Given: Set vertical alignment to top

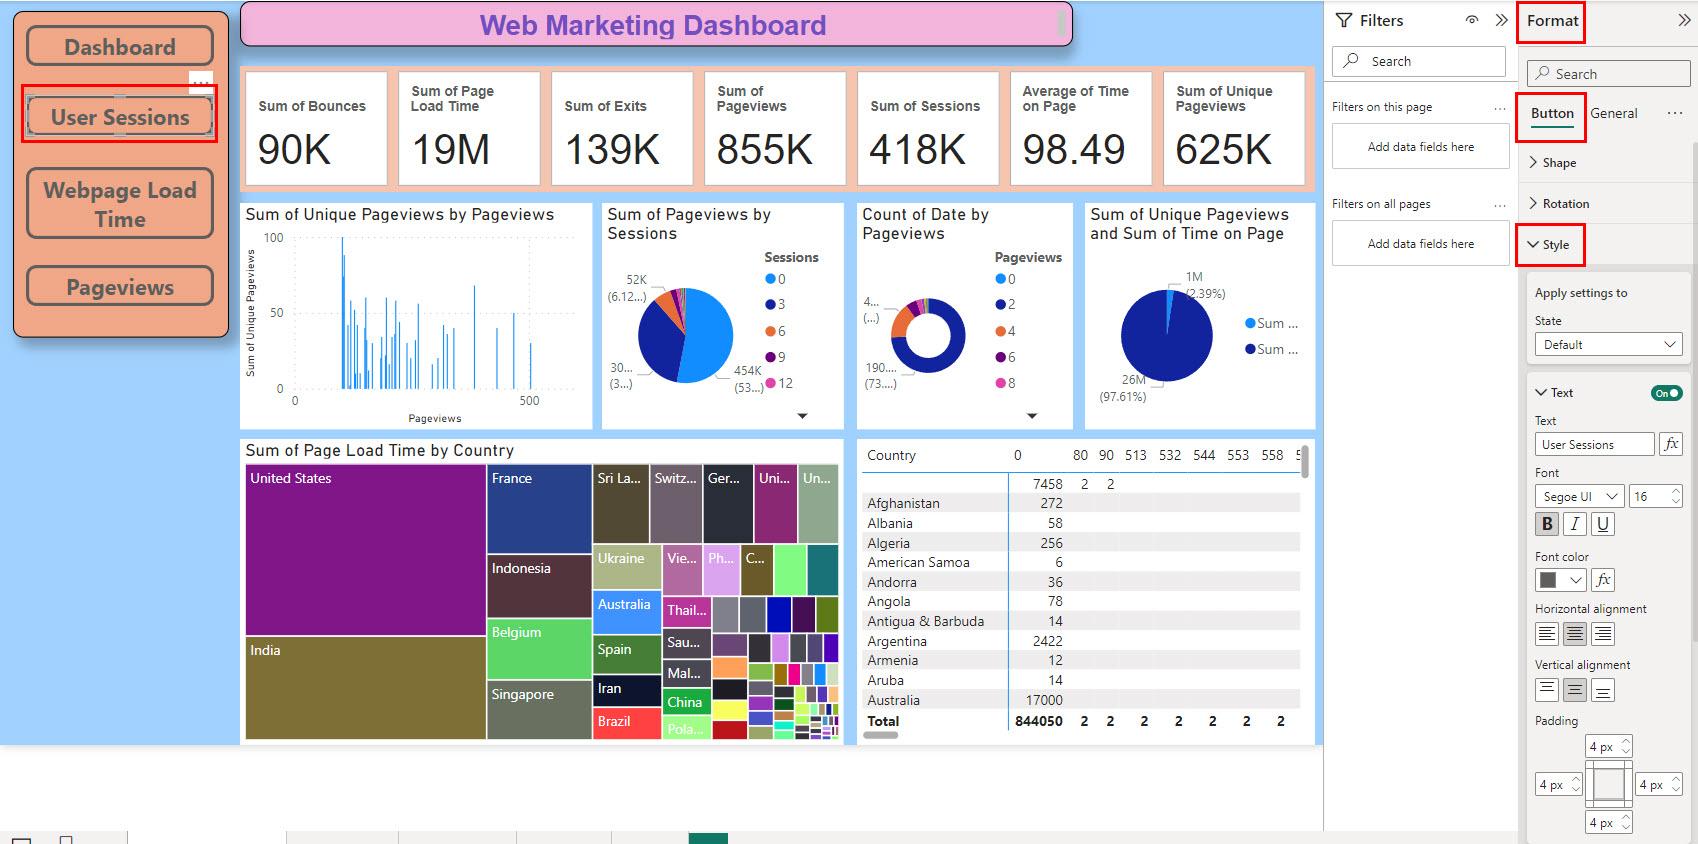Looking at the screenshot, I should tap(1547, 690).
